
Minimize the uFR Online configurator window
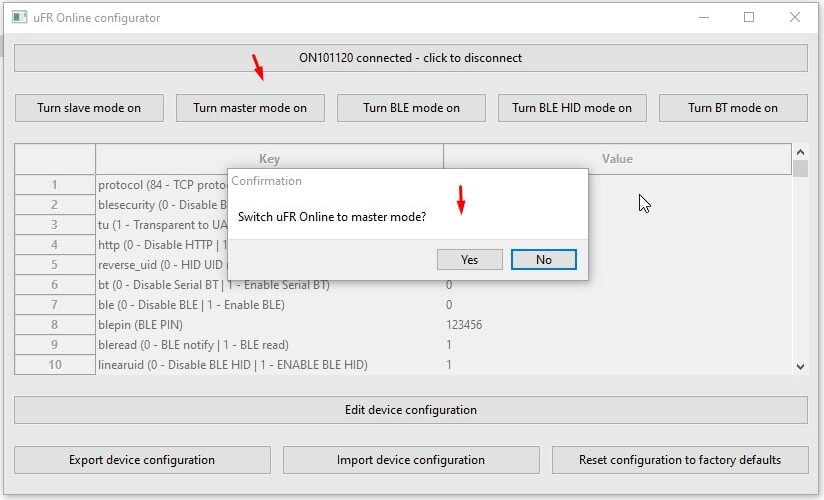point(704,17)
